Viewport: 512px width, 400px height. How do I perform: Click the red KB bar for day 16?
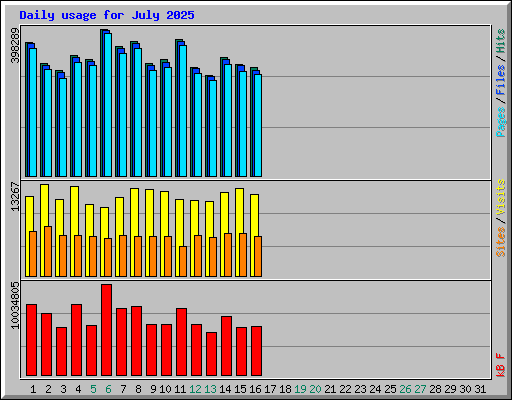click(257, 351)
